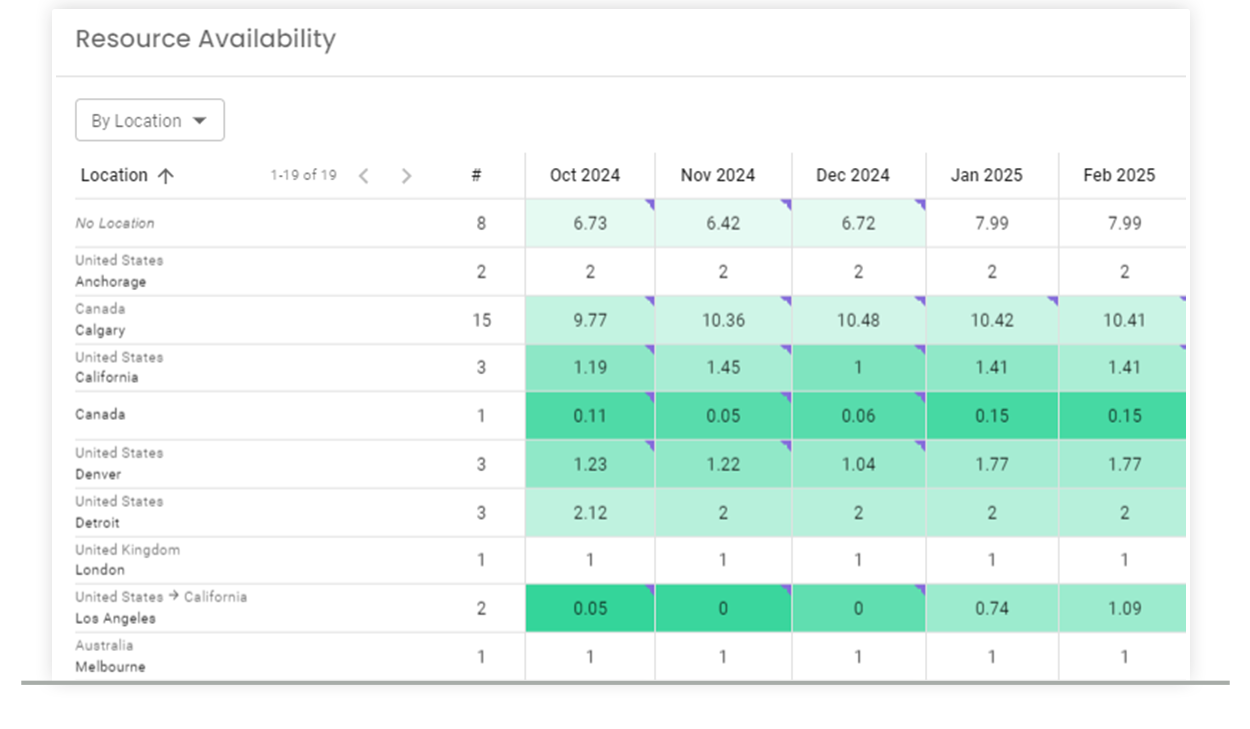The image size is (1250, 729).
Task: Click the 1-19 of 19 pagination label
Action: point(302,174)
